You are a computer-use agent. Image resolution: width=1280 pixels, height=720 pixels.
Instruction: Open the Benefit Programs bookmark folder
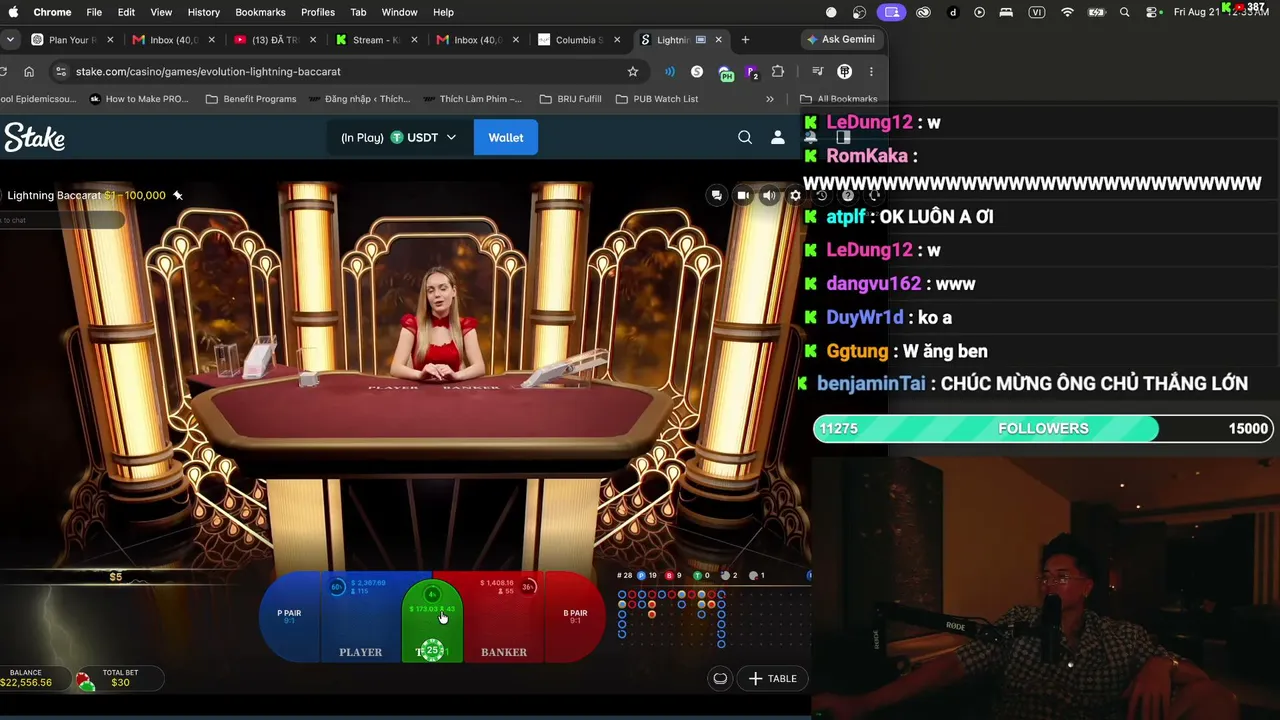click(x=251, y=99)
